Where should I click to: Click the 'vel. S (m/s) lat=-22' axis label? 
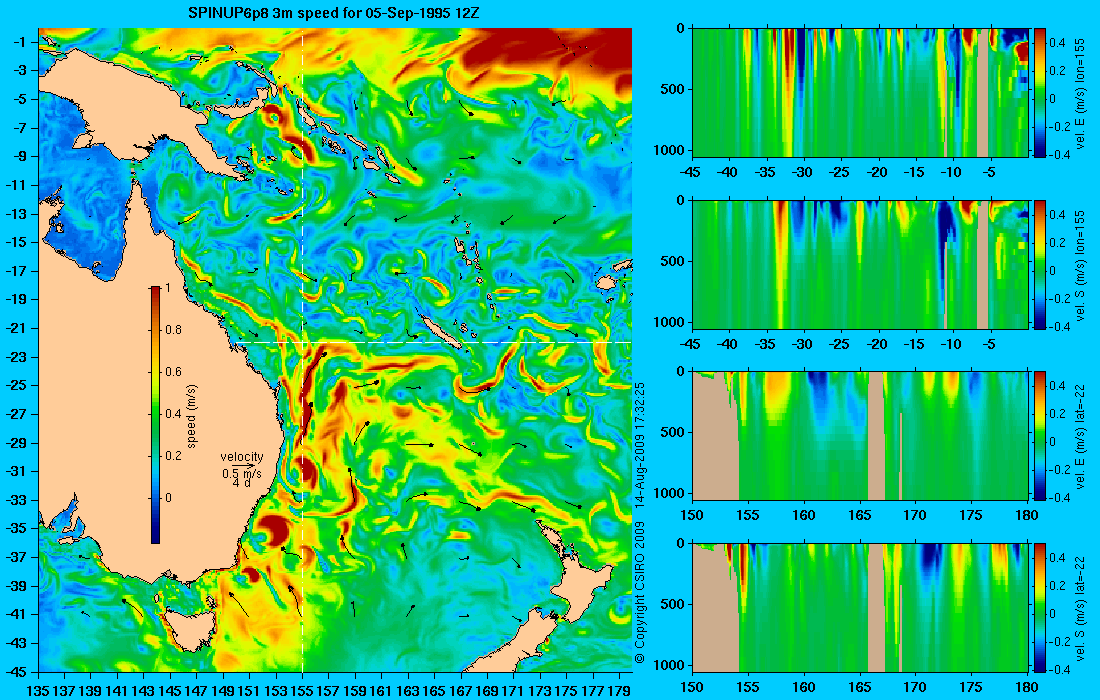click(1080, 607)
